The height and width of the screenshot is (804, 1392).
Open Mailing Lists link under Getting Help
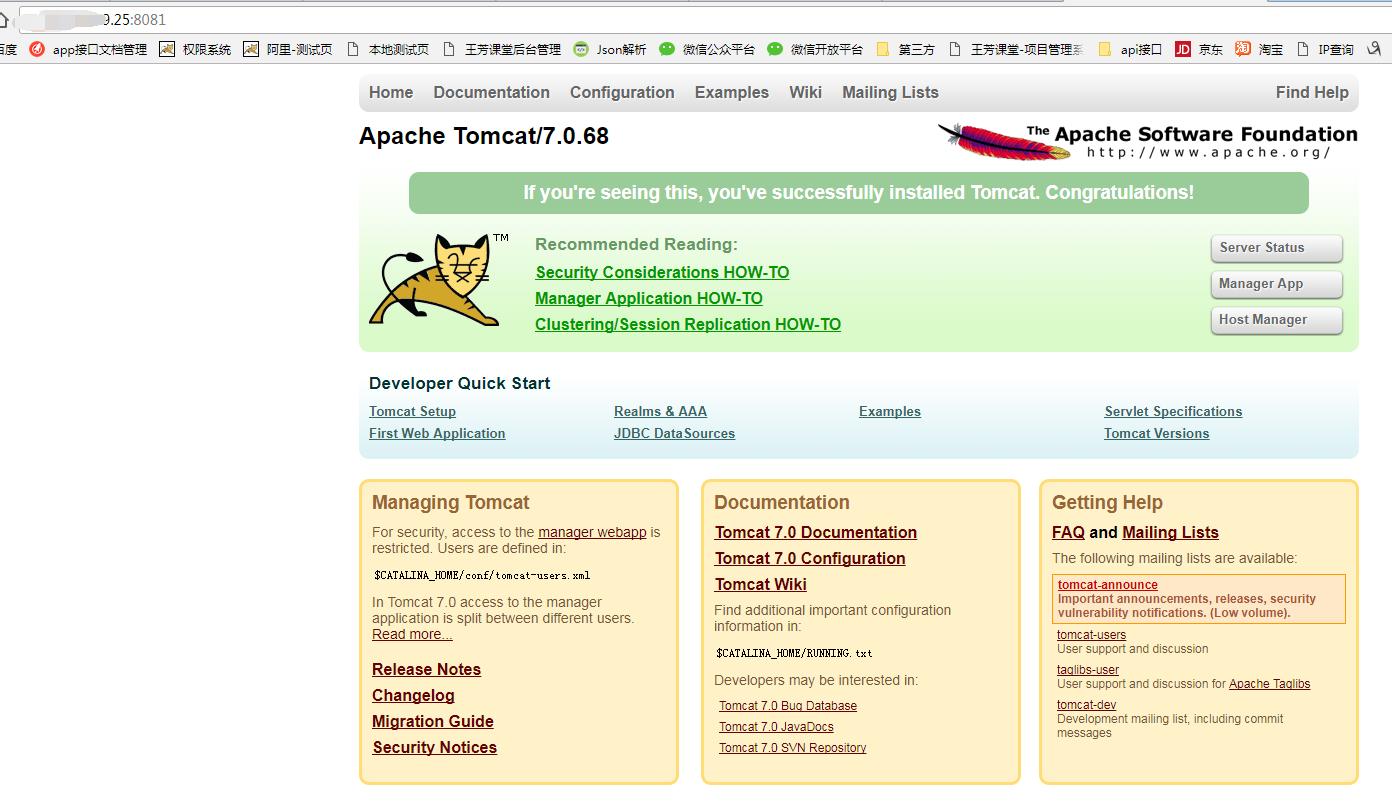tap(1170, 532)
